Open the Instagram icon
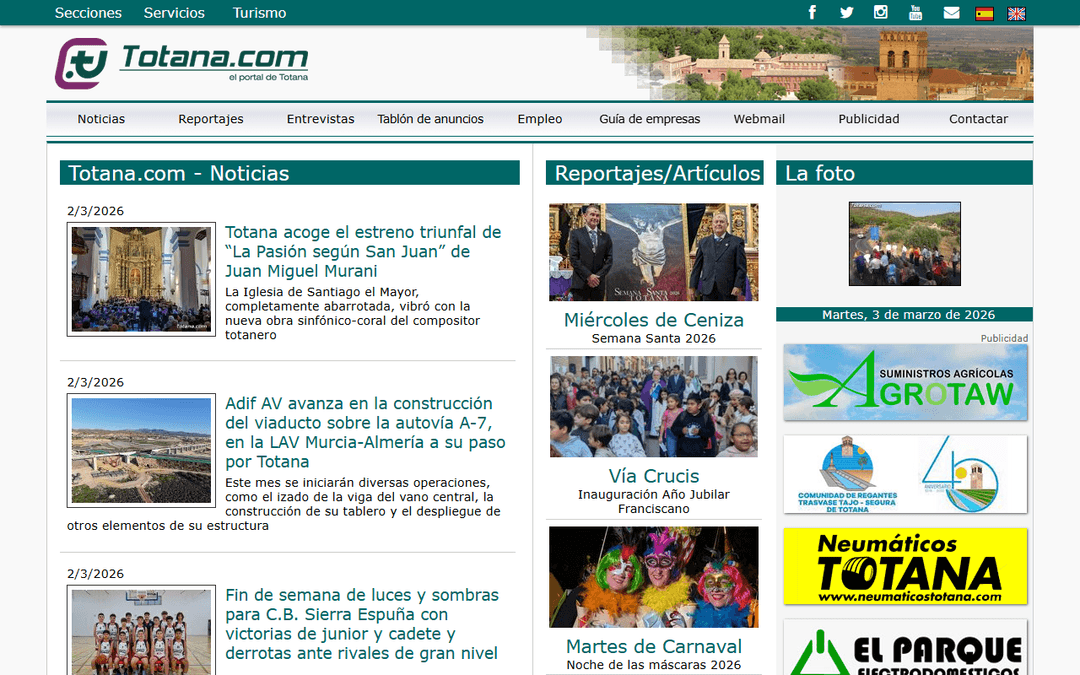Viewport: 1080px width, 675px height. [x=881, y=12]
